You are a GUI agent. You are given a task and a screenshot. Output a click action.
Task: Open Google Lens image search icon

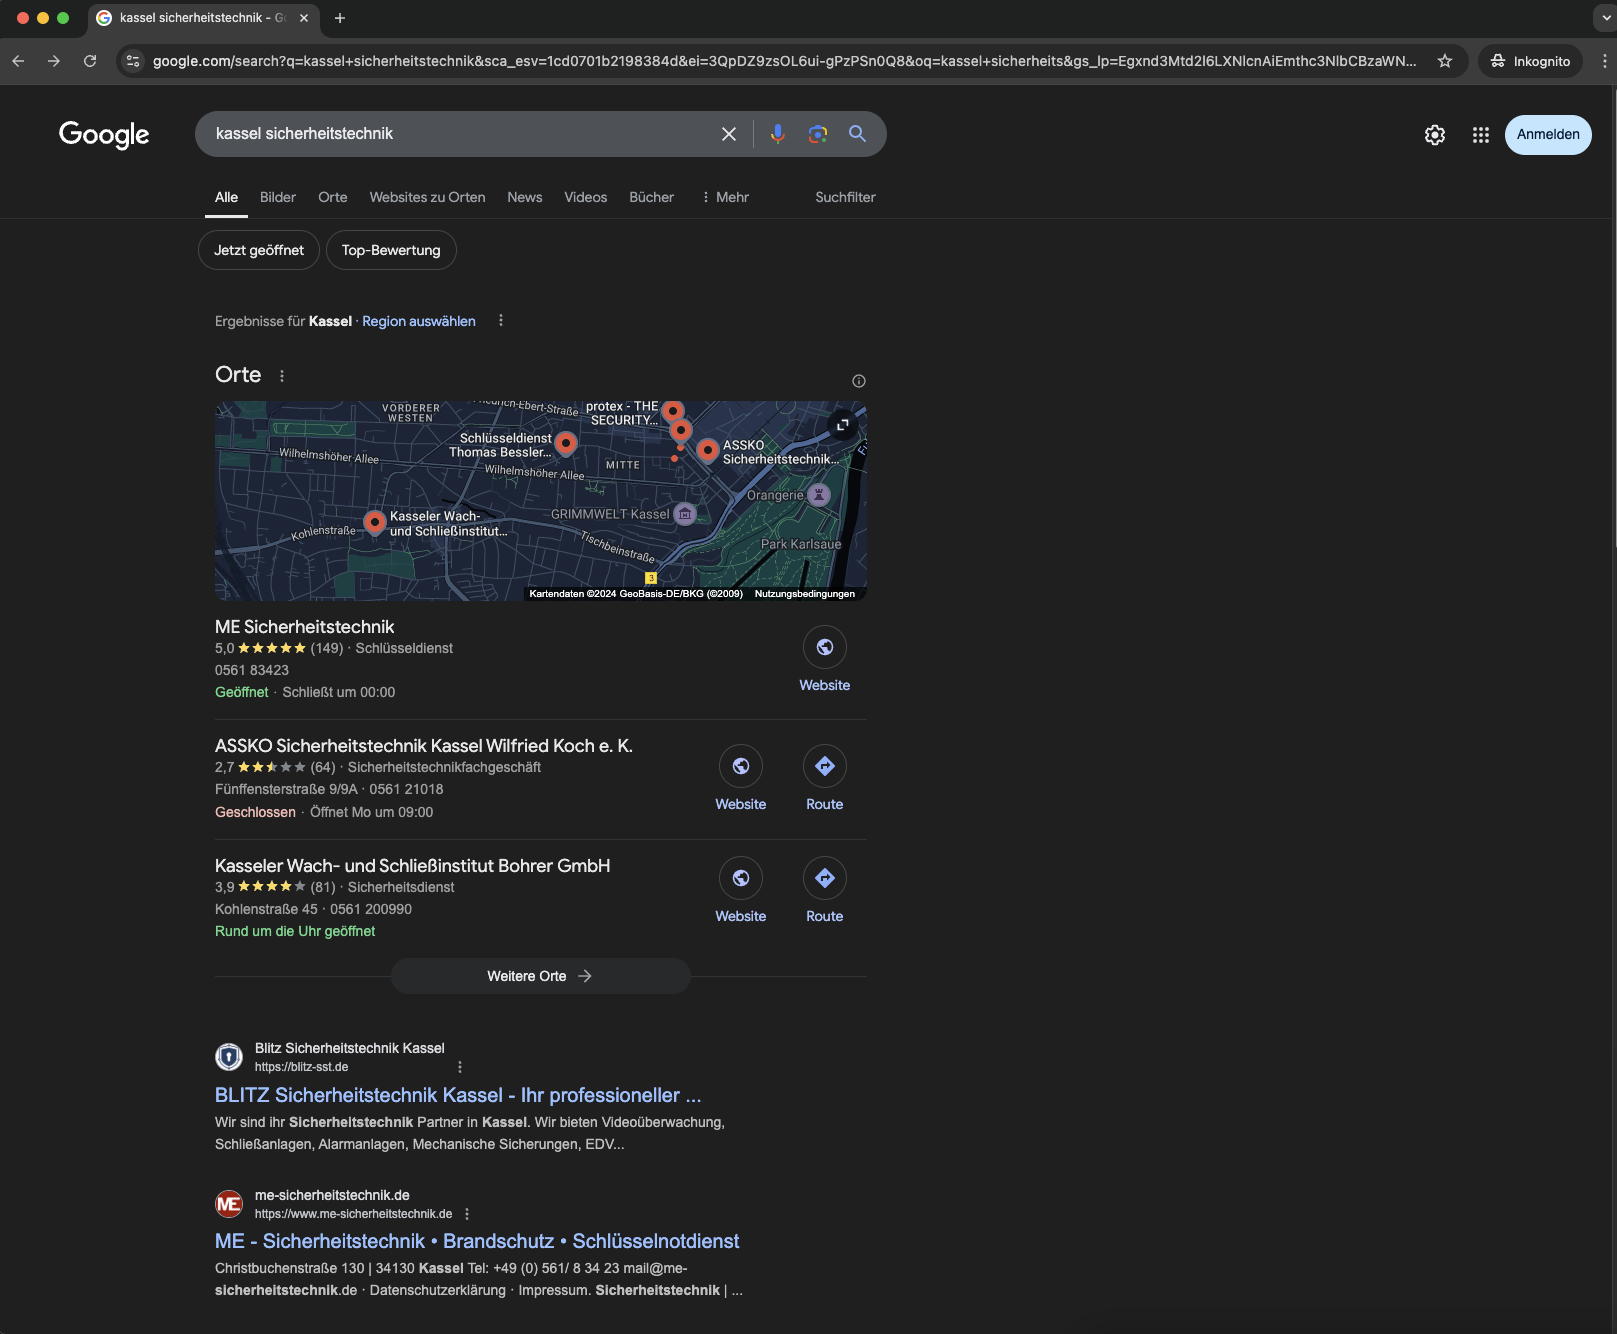pos(818,134)
